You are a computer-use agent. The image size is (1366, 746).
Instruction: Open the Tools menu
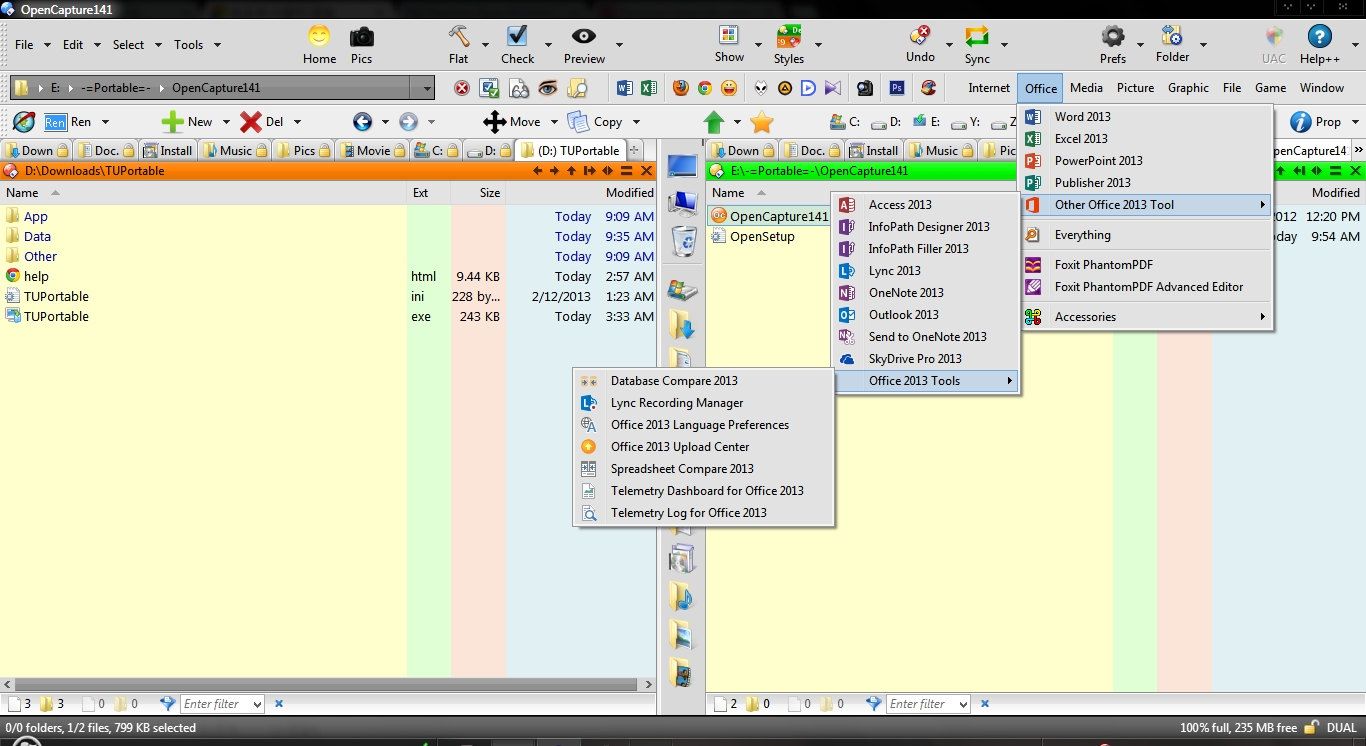[x=188, y=44]
